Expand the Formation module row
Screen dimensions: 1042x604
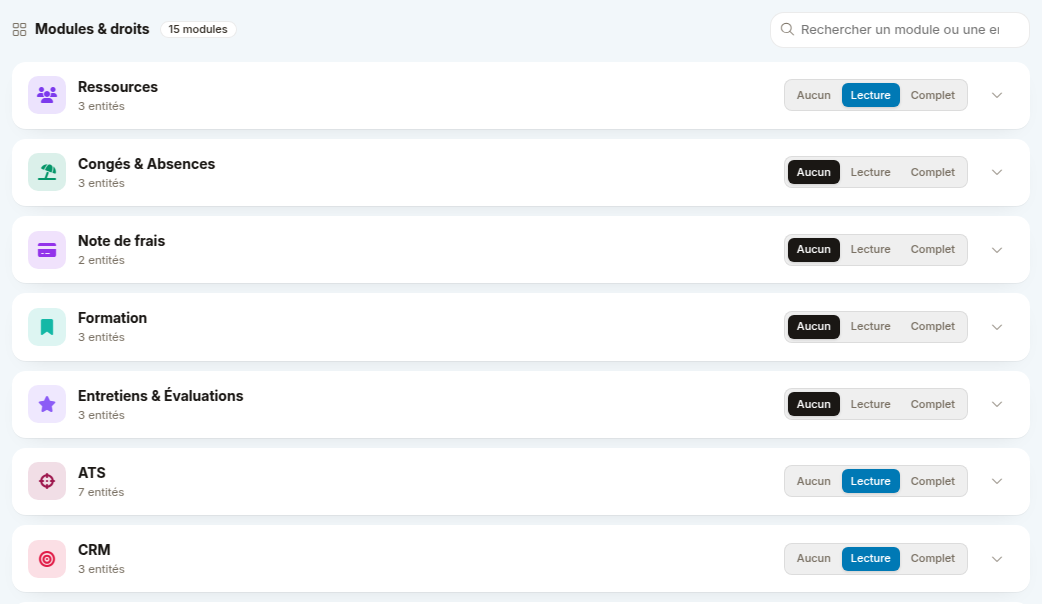(997, 327)
